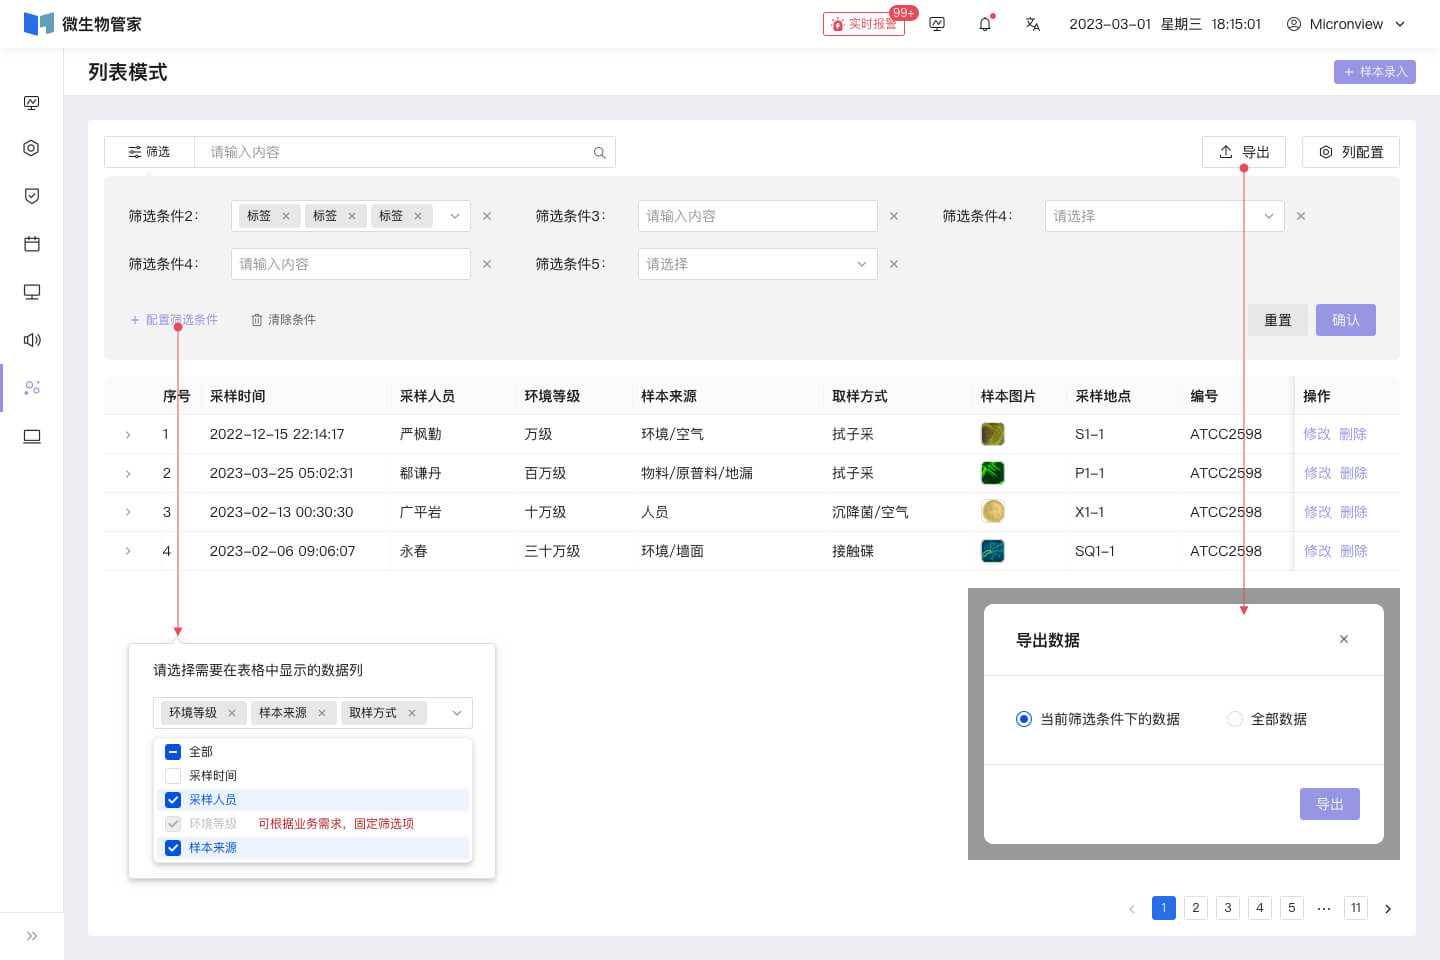
Task: Open the Micronview user dropdown
Action: tap(1346, 24)
